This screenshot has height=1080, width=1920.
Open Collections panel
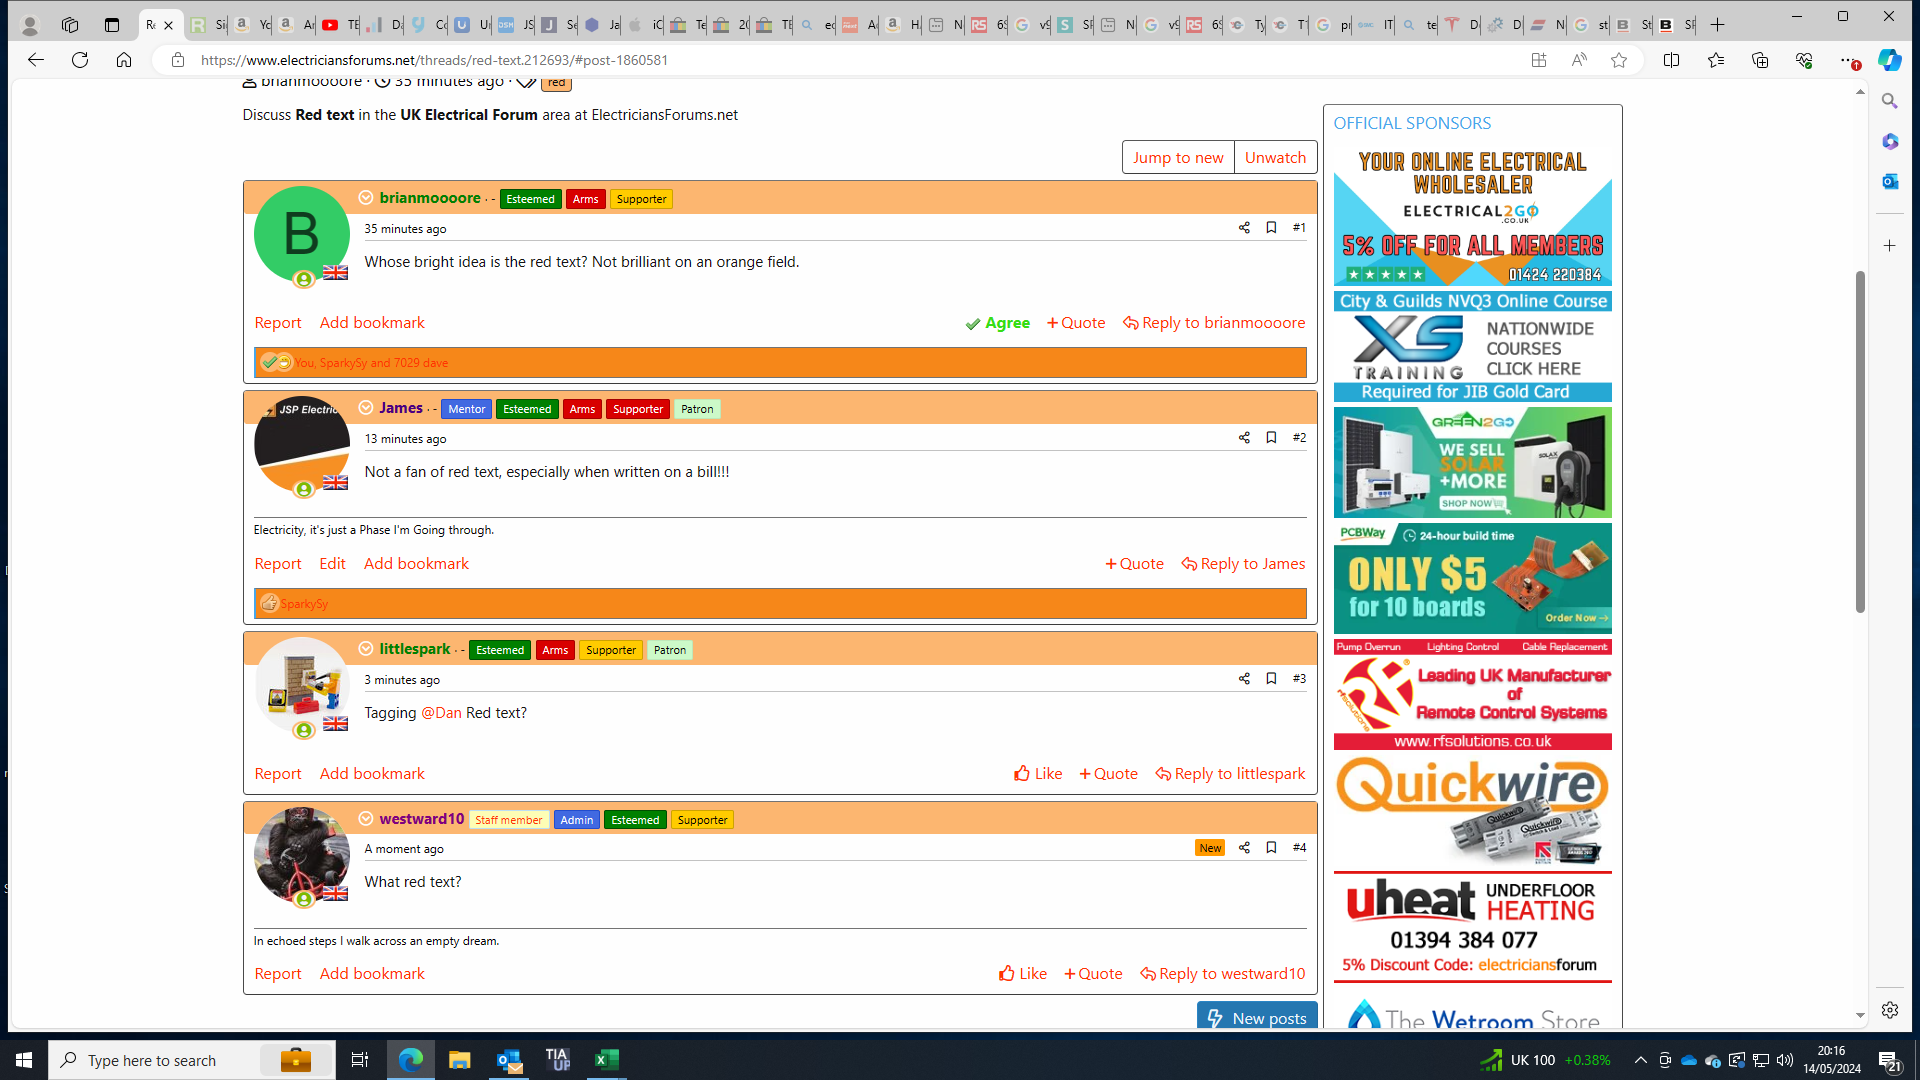(1760, 60)
